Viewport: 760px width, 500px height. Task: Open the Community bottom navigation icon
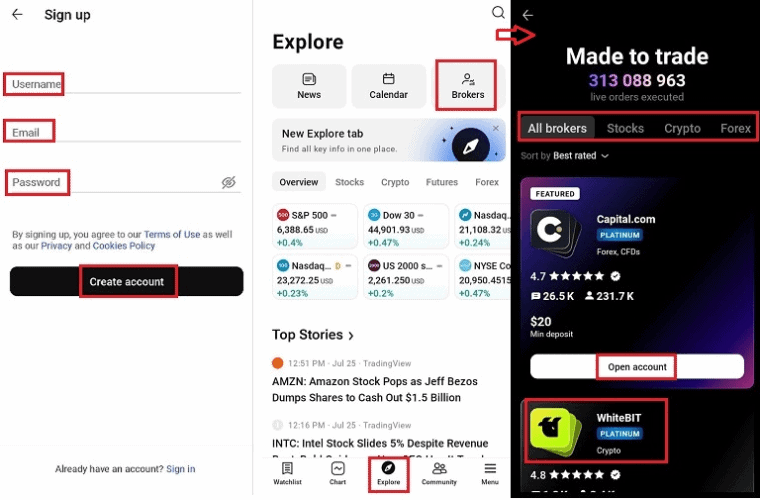coord(439,473)
